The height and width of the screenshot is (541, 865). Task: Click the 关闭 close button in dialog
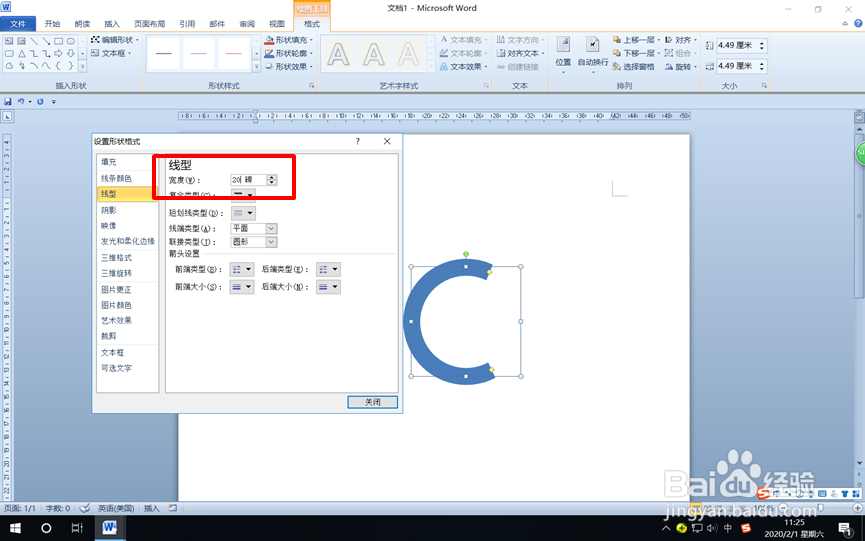(x=372, y=402)
